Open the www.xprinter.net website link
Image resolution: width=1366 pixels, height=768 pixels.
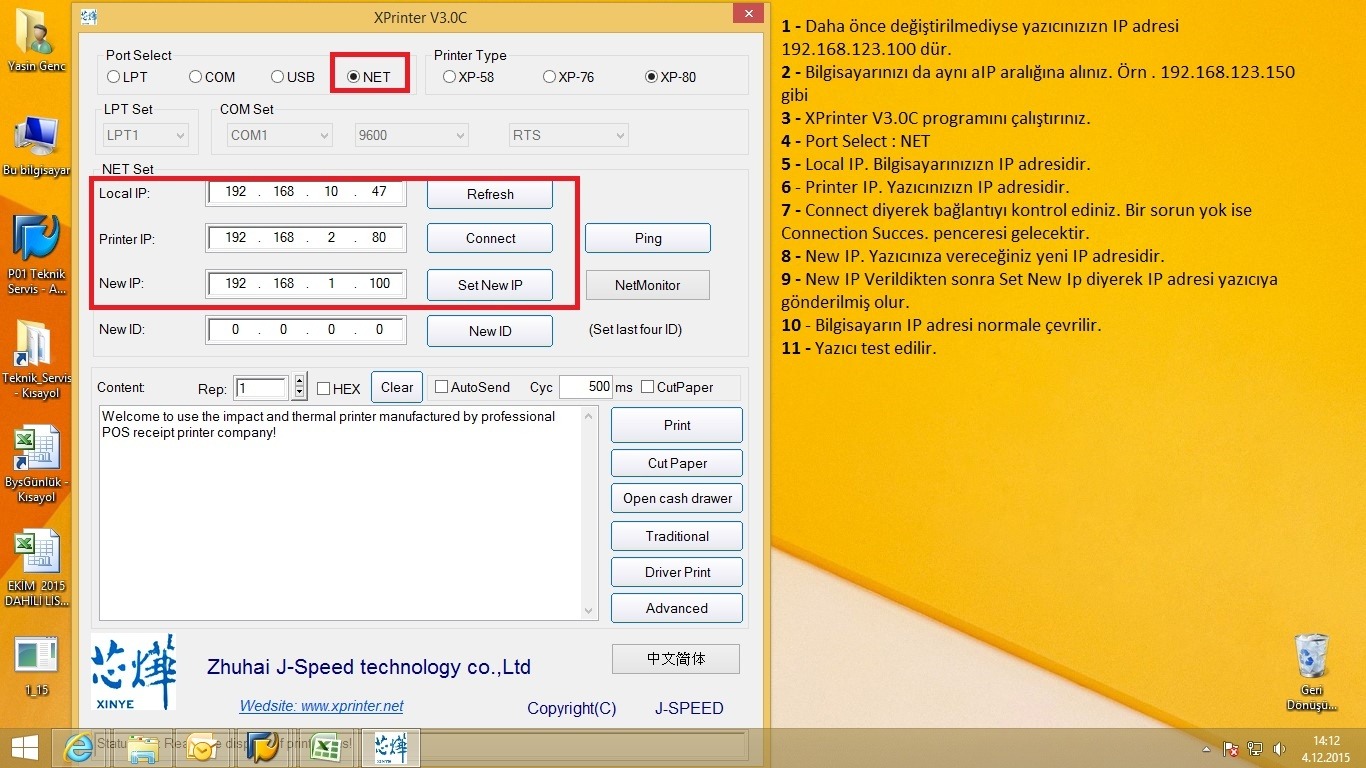click(321, 706)
